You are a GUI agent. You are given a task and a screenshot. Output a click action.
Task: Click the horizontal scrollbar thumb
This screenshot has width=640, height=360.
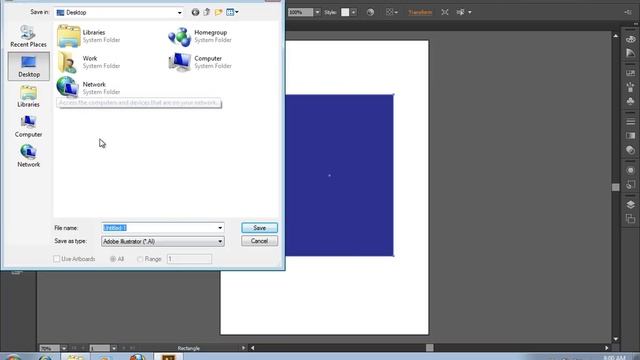tap(429, 348)
